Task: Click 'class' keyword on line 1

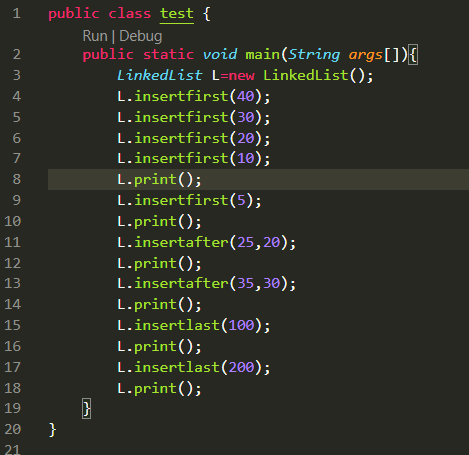Action: coord(130,14)
